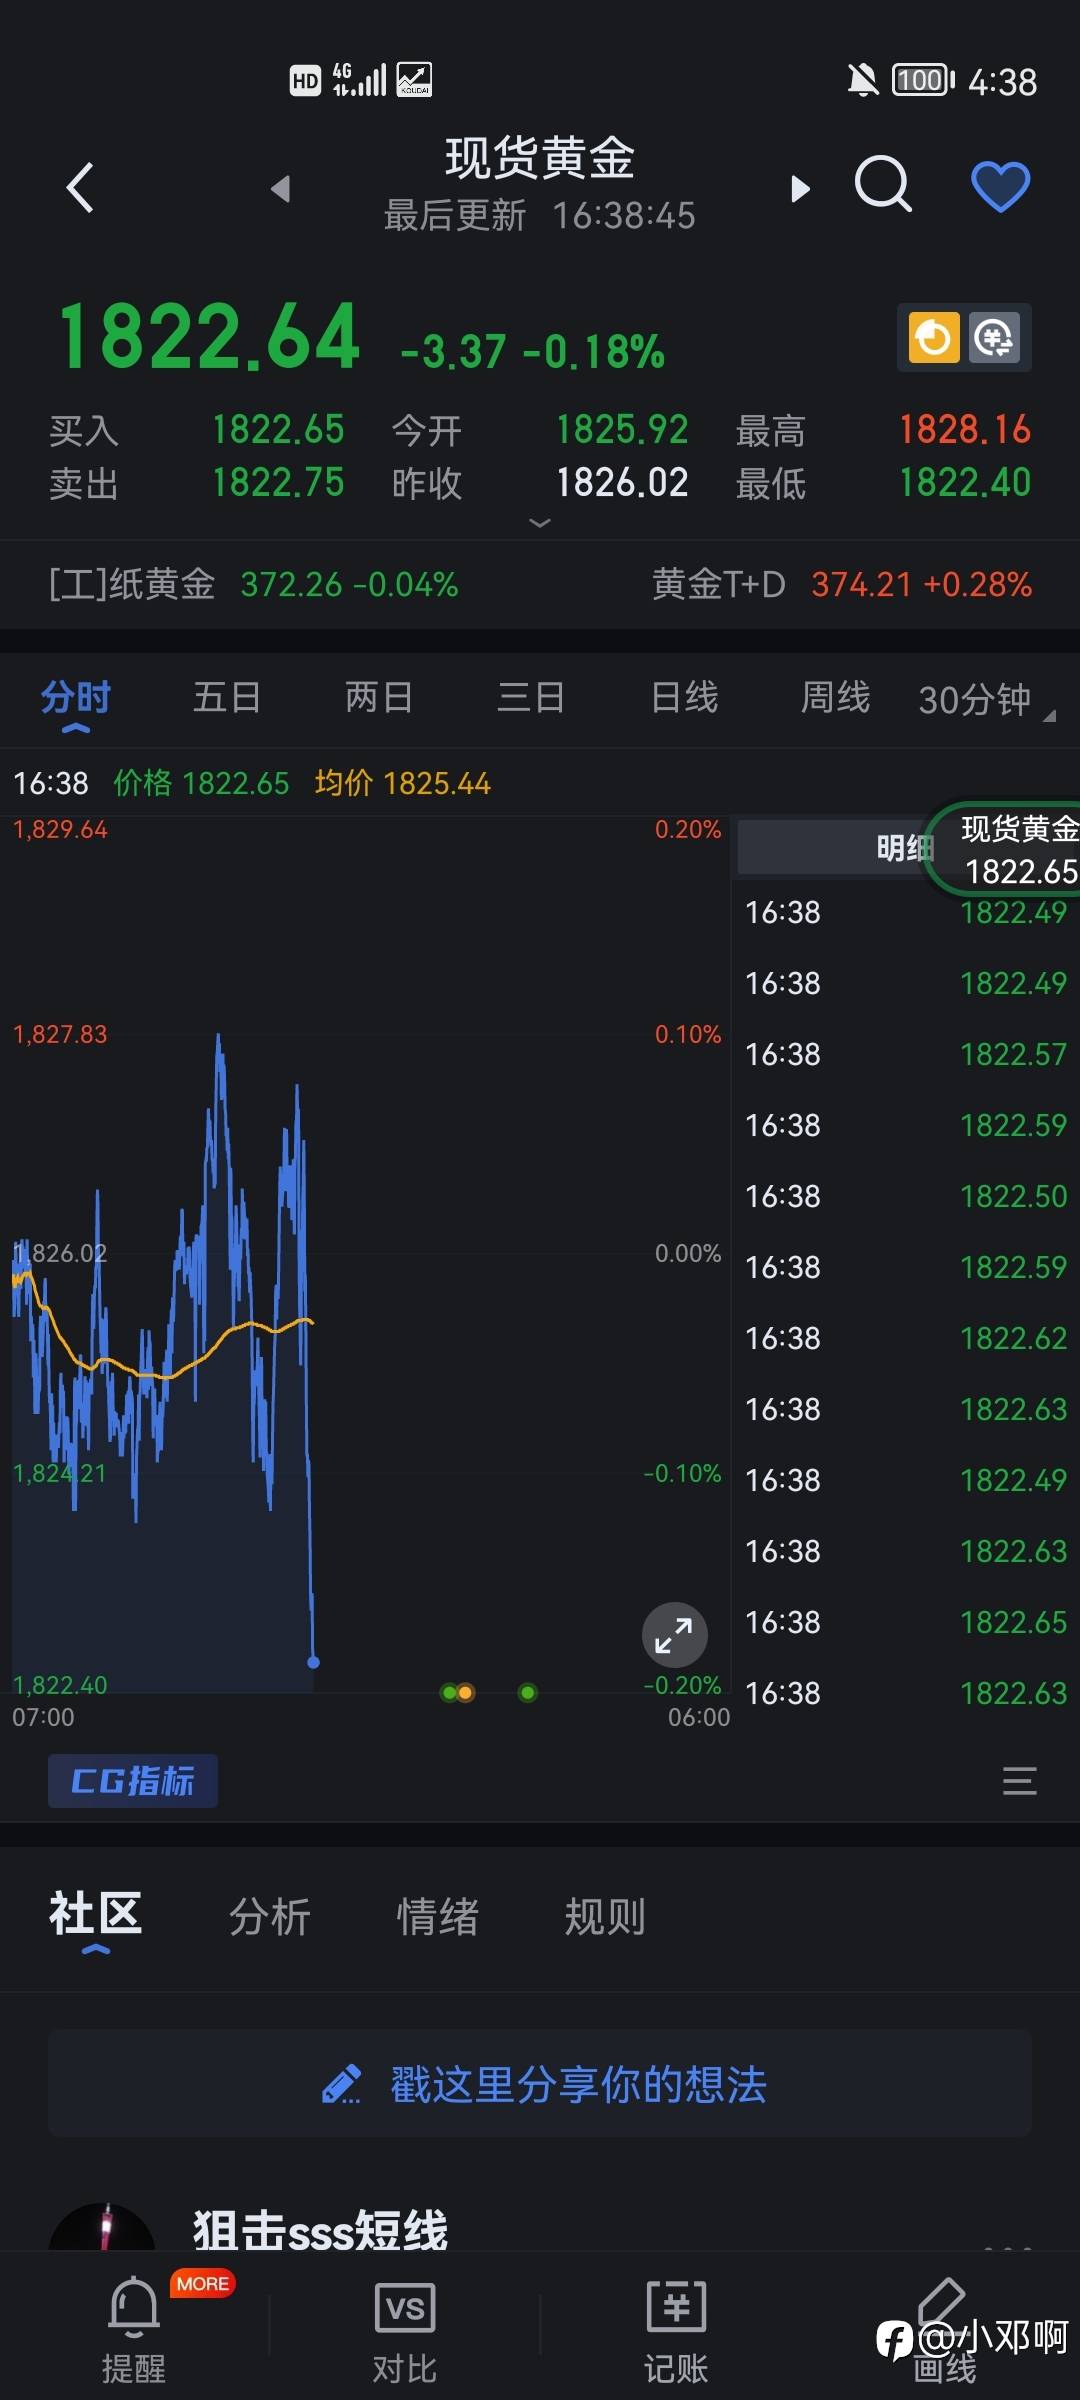Open the 30分钟 period dropdown
The width and height of the screenshot is (1080, 2400).
[x=986, y=700]
